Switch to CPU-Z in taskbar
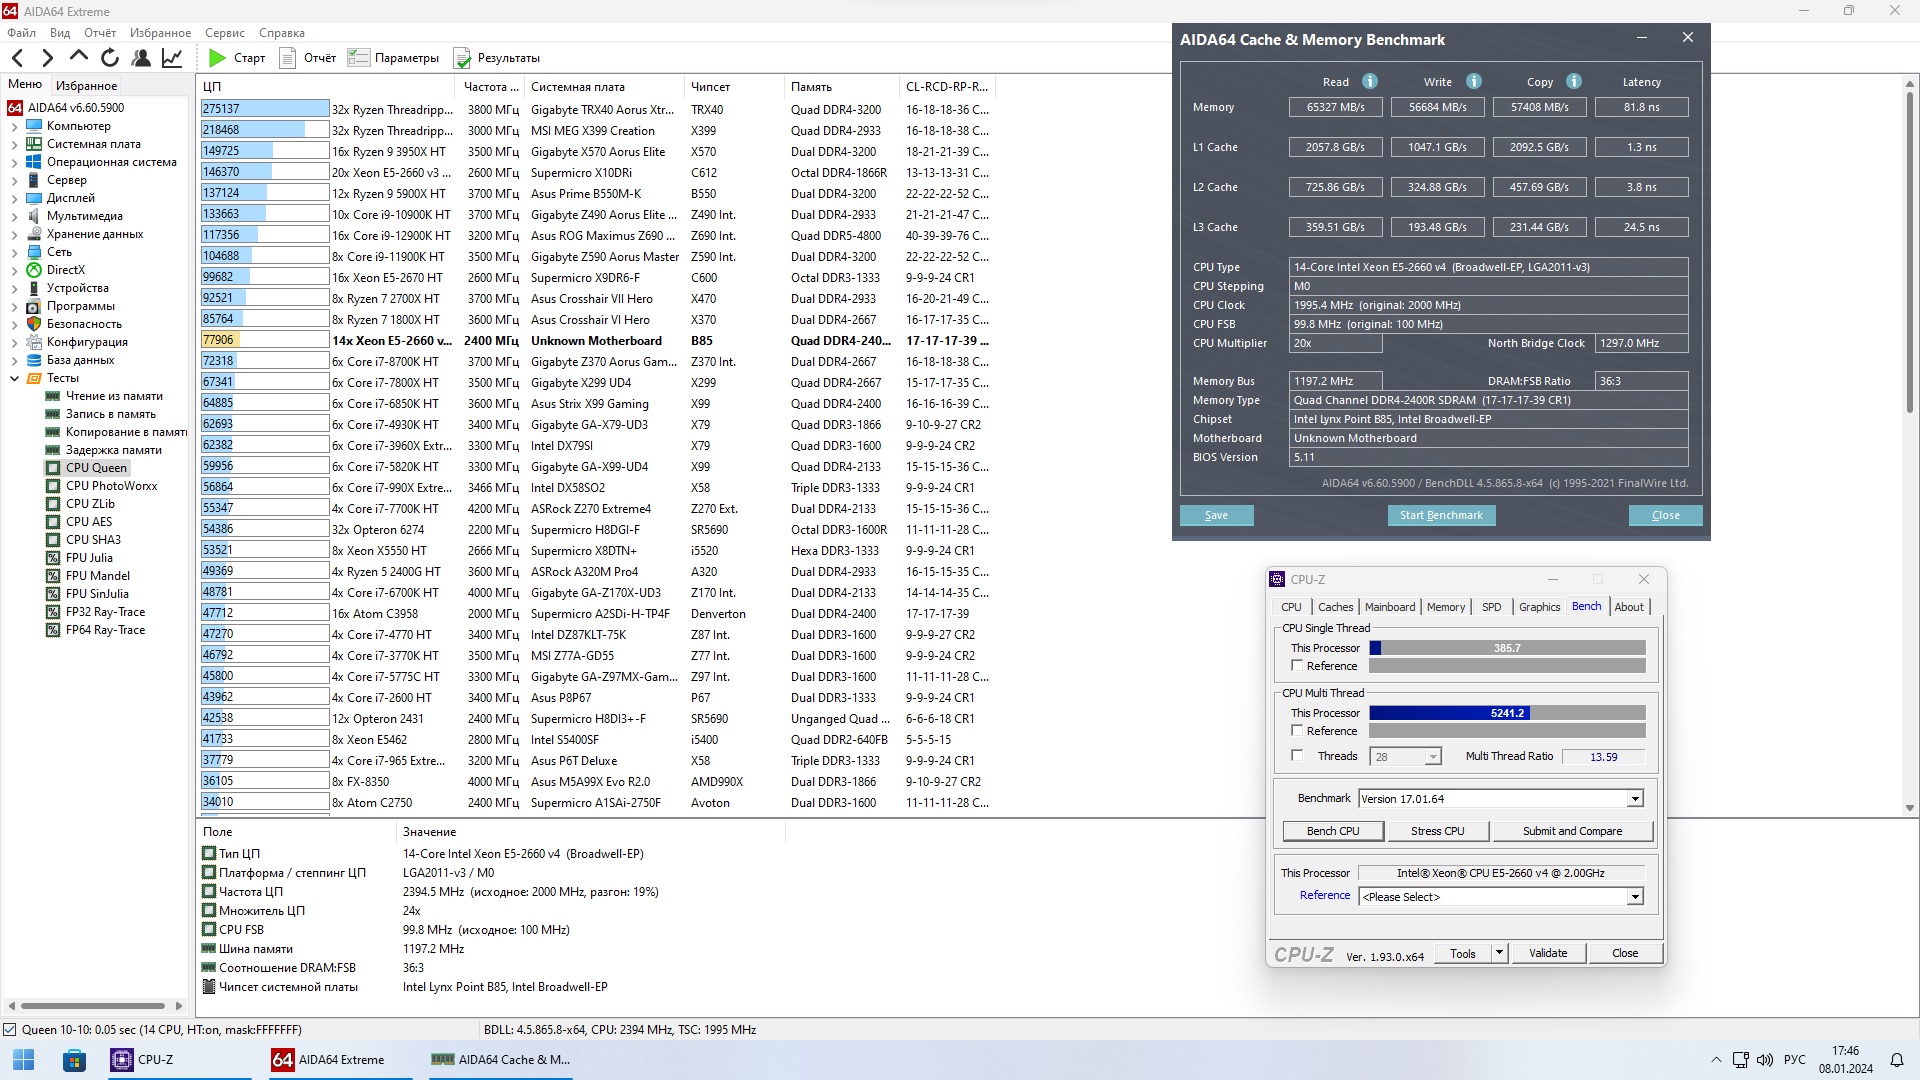The width and height of the screenshot is (1920, 1080). (x=180, y=1060)
